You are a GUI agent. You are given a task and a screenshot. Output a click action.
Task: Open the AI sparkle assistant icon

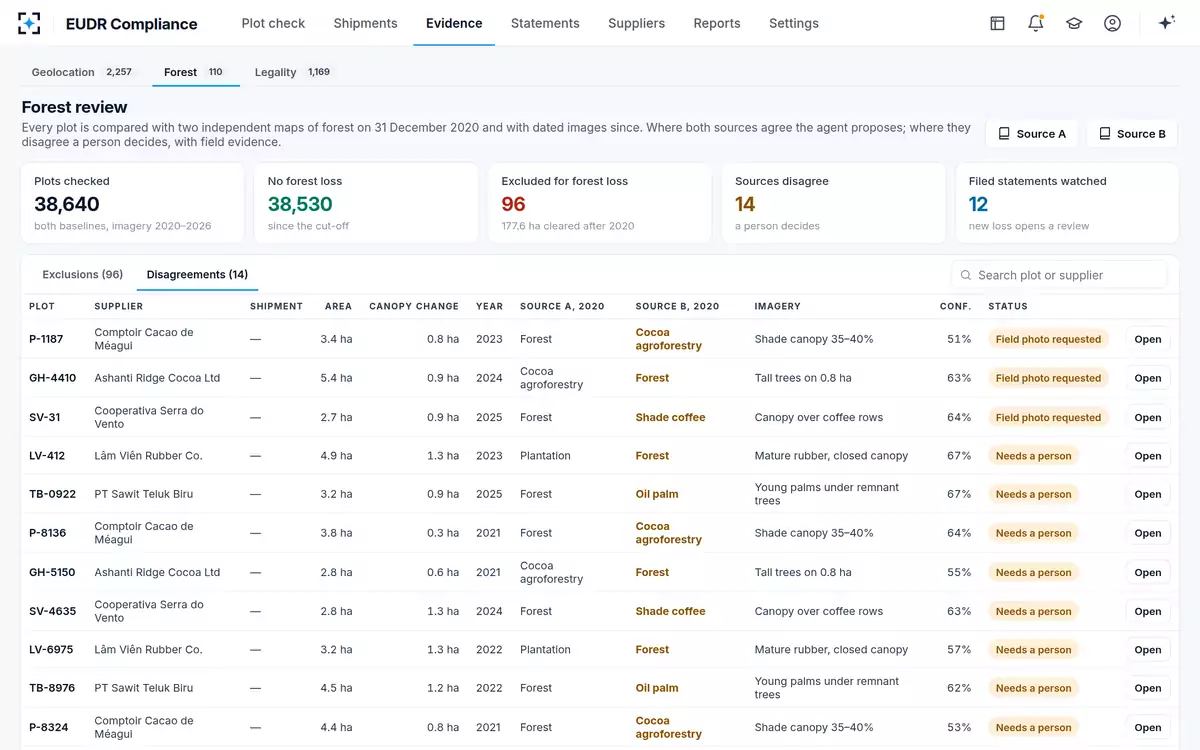coord(1166,23)
